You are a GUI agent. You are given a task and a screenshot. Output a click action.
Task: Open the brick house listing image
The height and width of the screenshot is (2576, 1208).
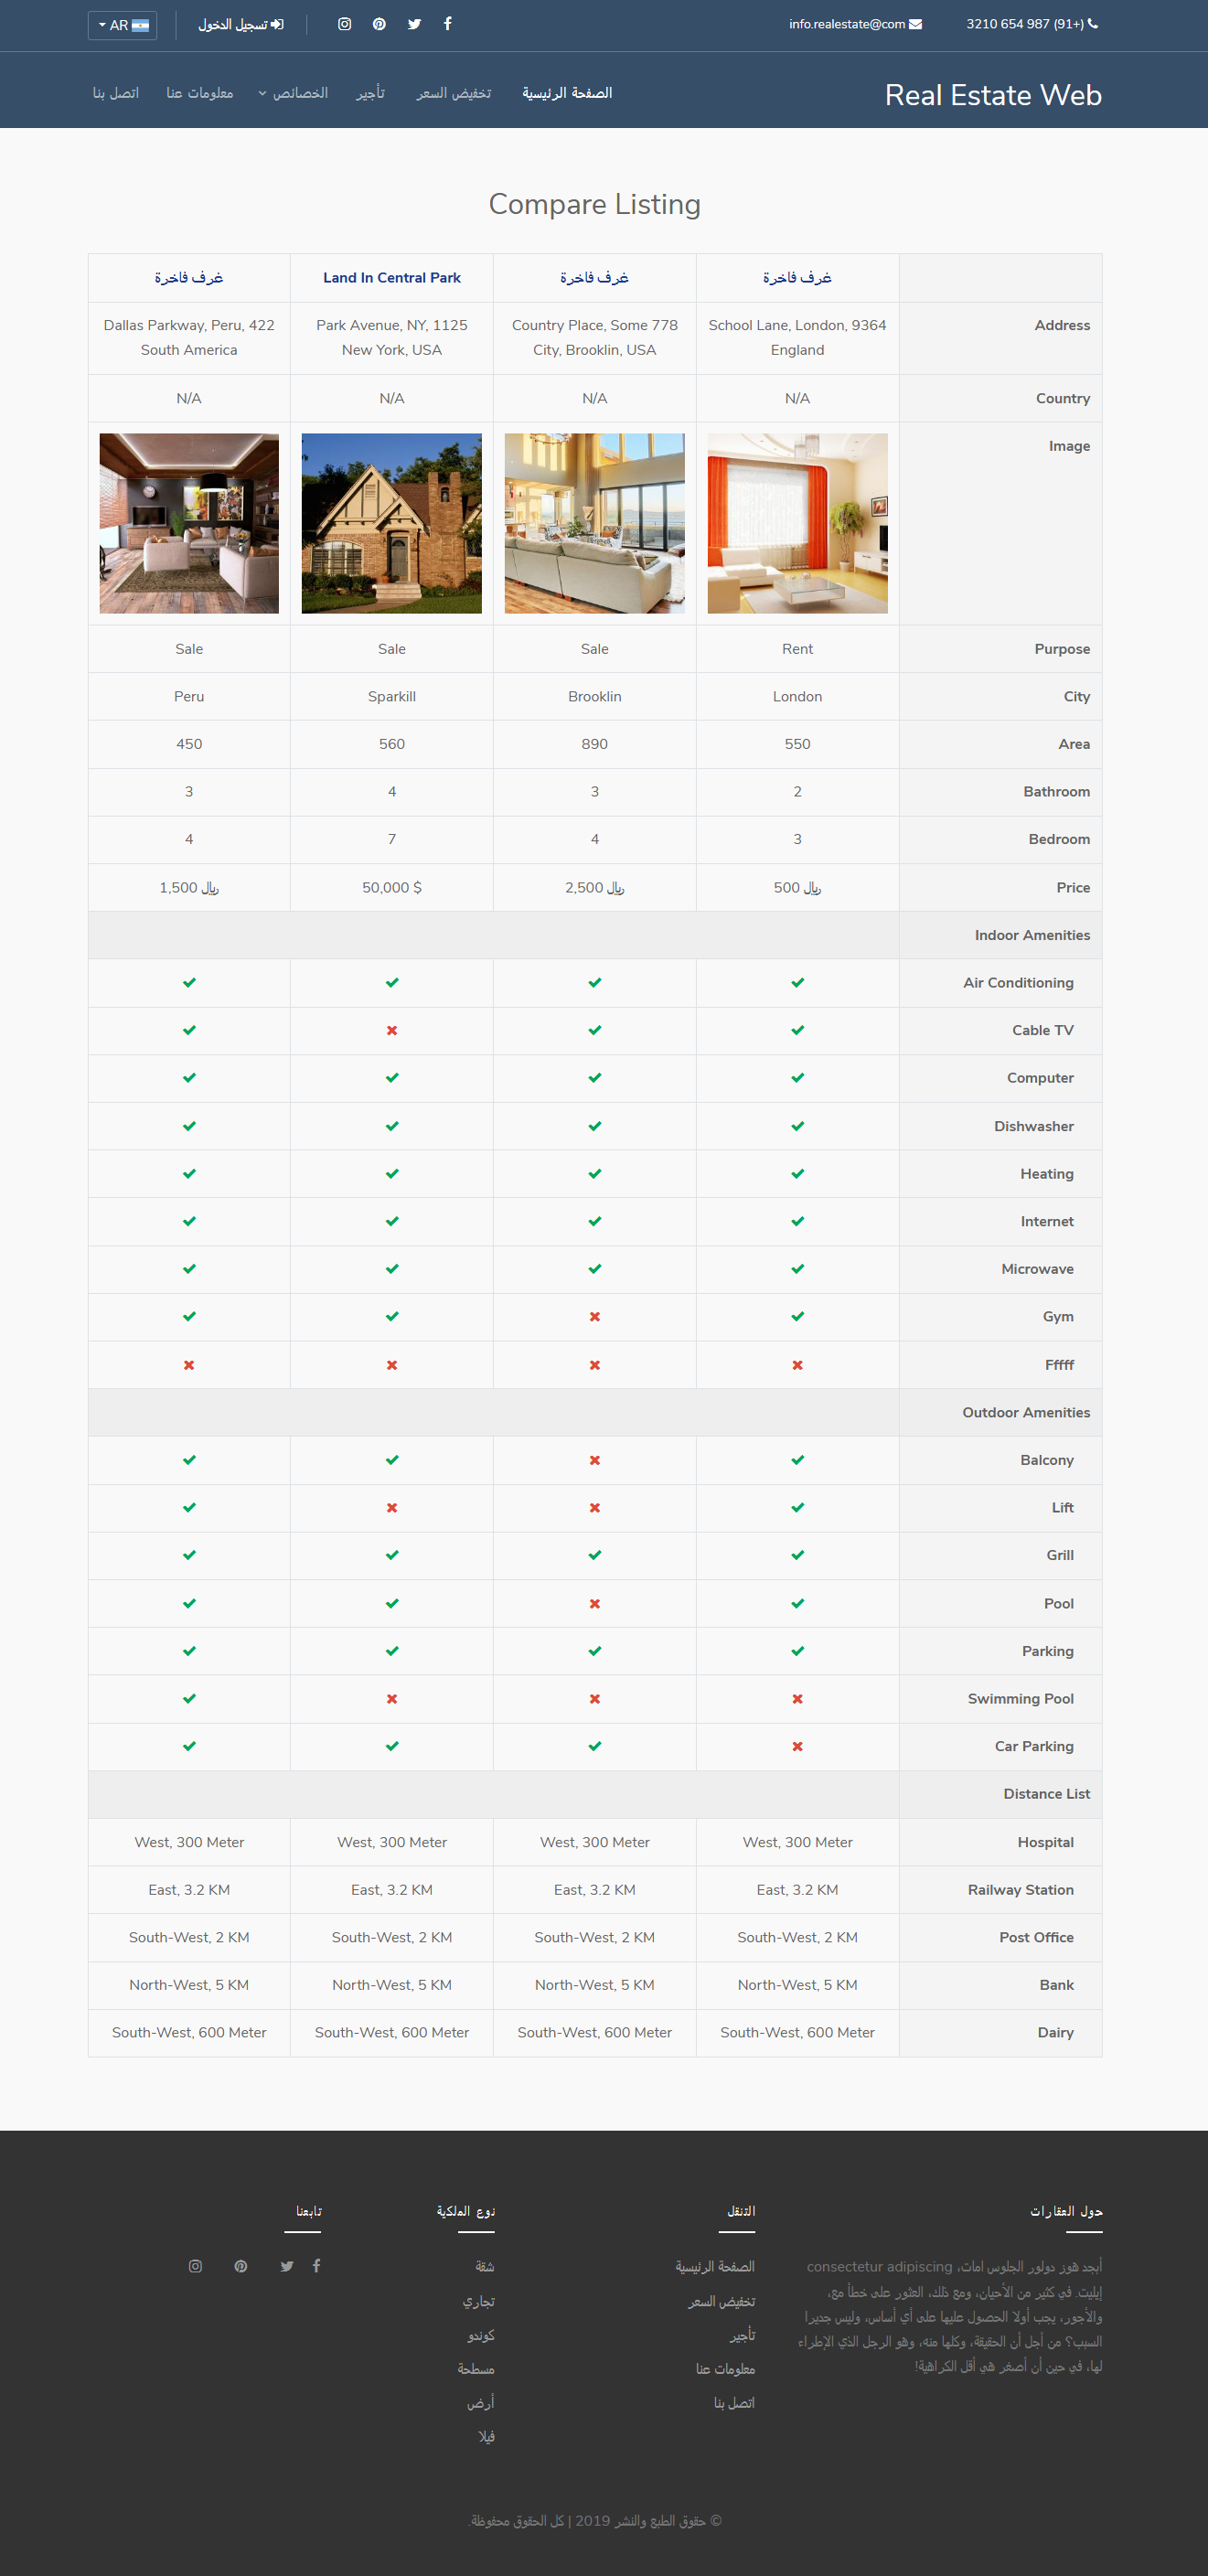pyautogui.click(x=392, y=523)
